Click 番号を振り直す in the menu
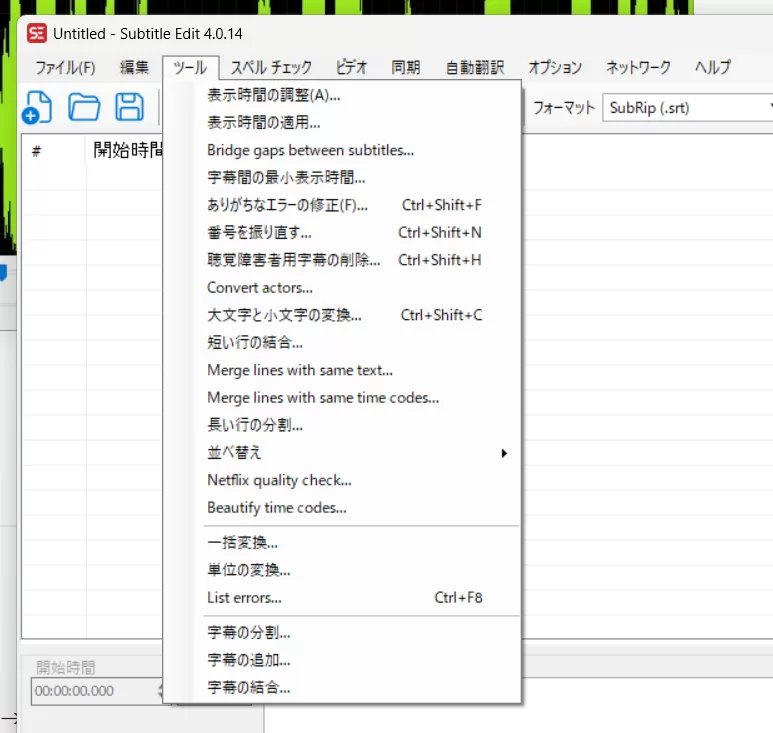Screen dimensions: 773x733 pos(259,233)
